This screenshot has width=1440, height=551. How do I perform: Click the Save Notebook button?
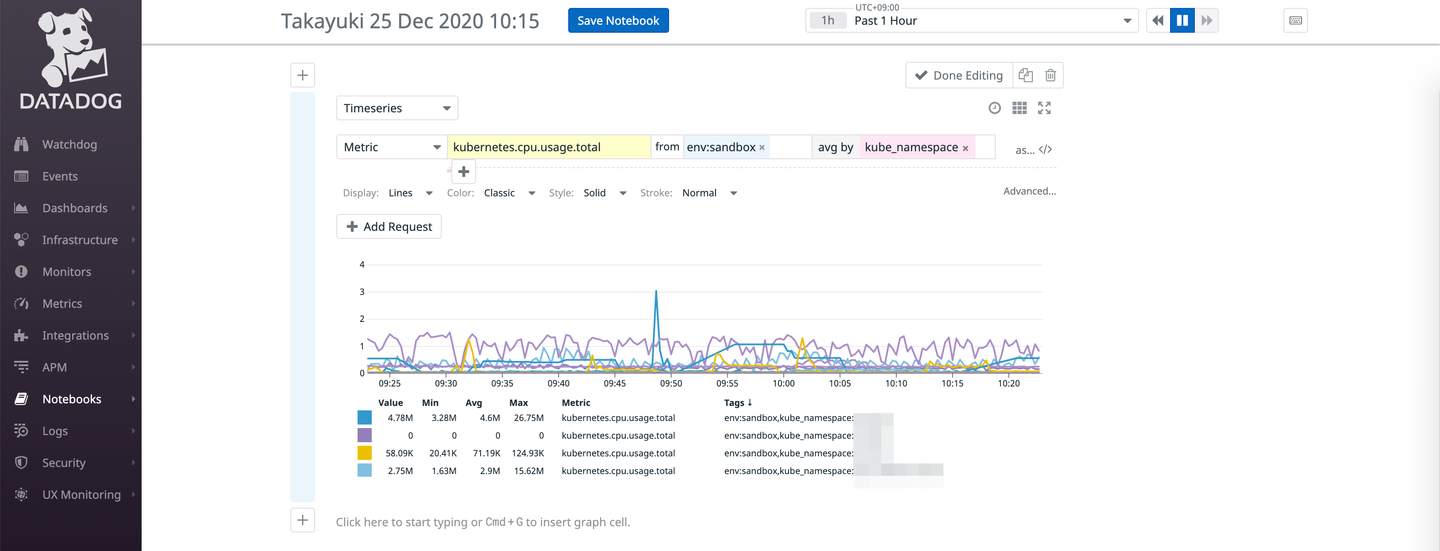click(618, 21)
